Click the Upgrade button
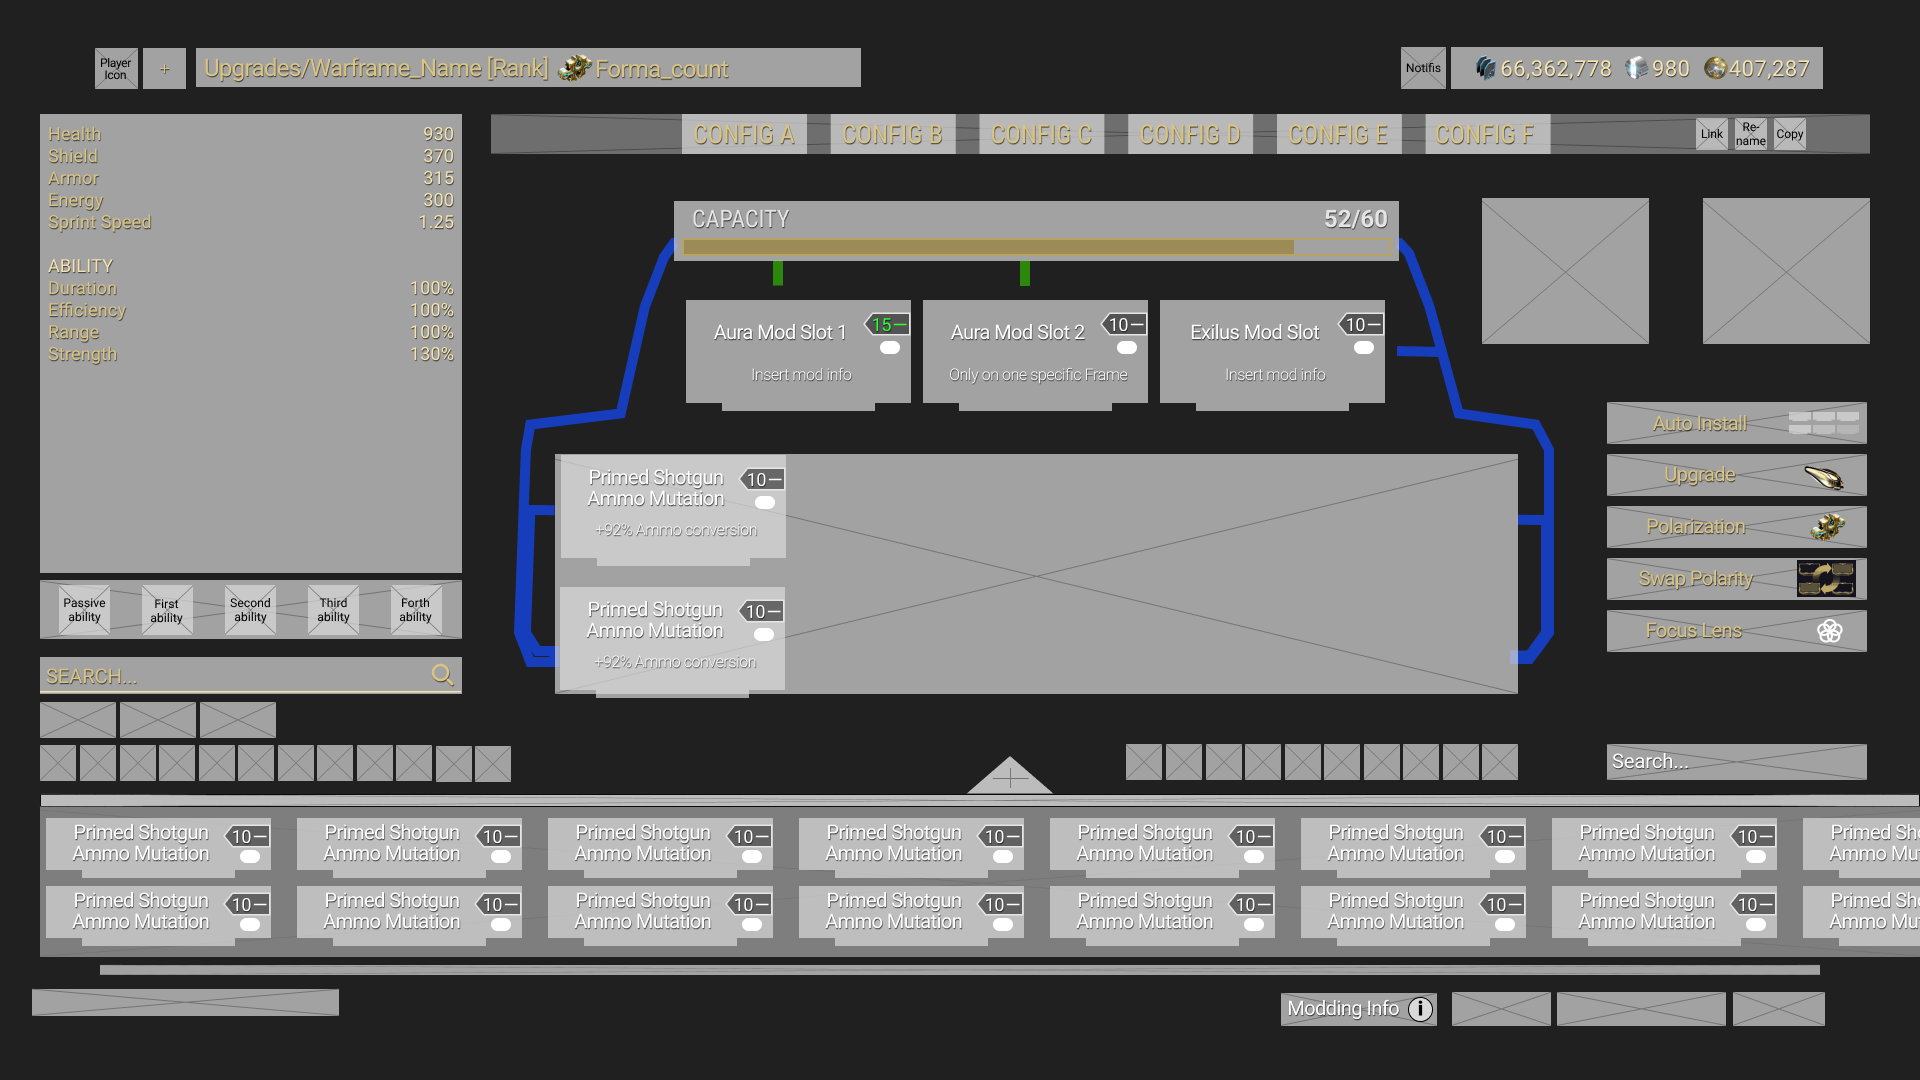 (1737, 475)
